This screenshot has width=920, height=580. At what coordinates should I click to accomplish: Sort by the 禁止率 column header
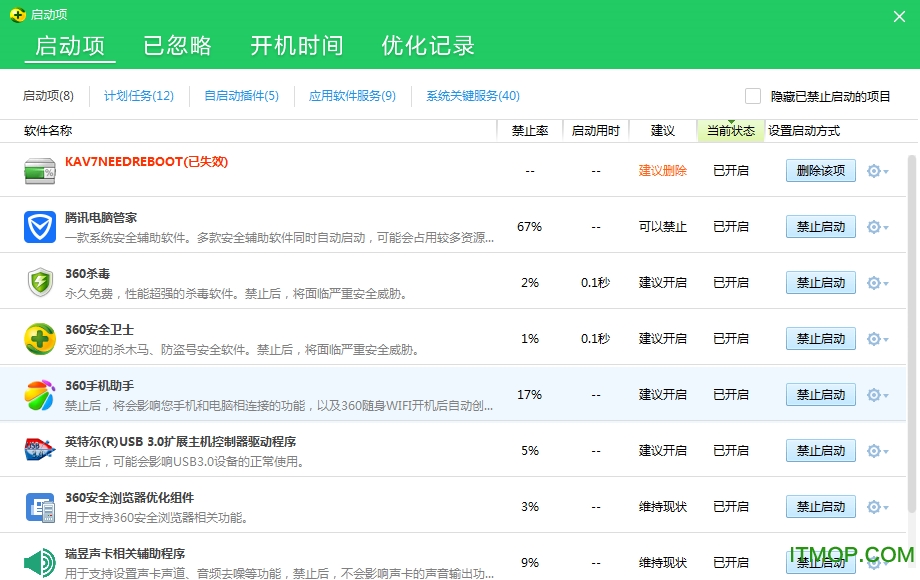(530, 131)
